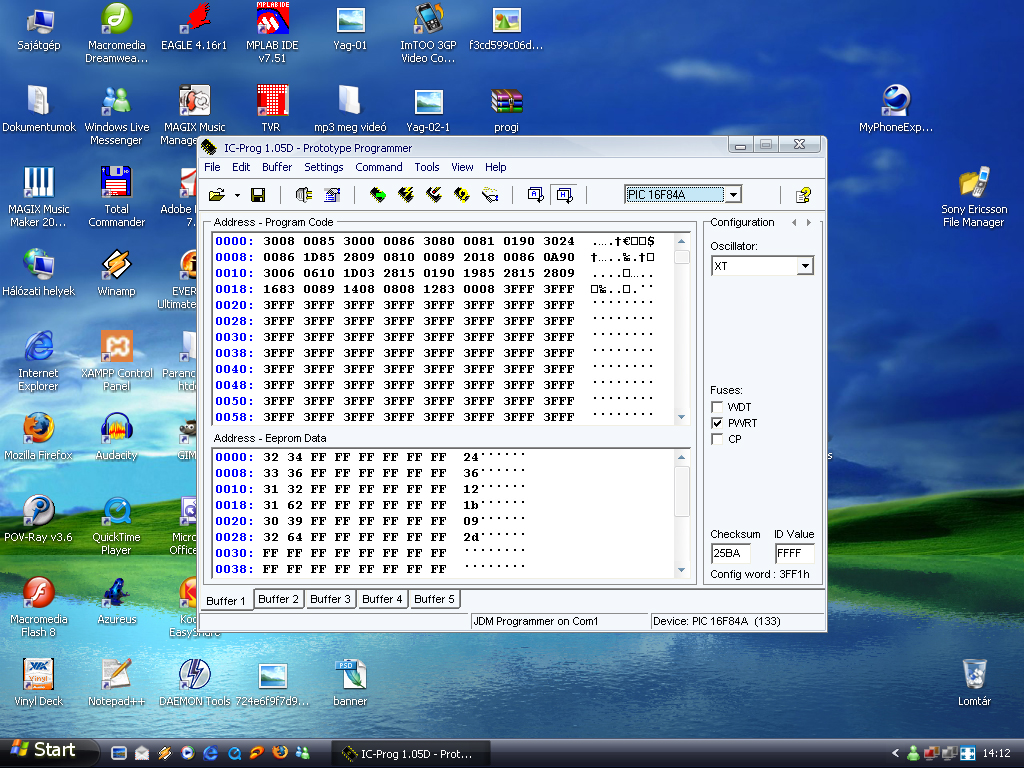Open Sony Ericsson File Manager icon
Screen dimensions: 1024x768
974,196
